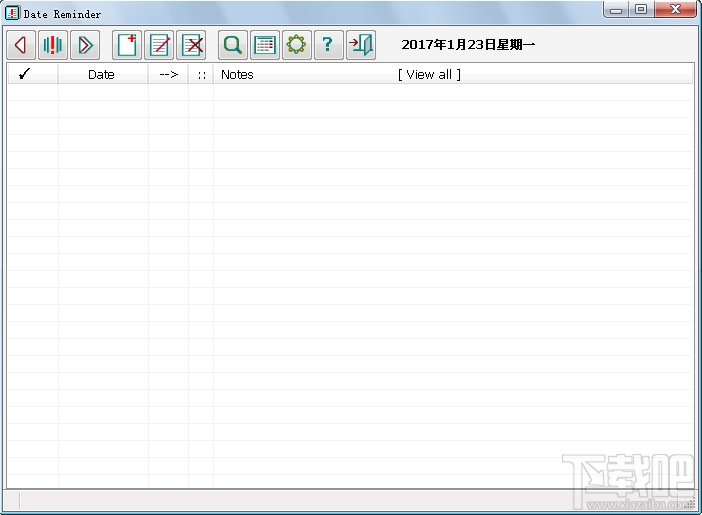Close the Date Reminder window
This screenshot has width=702, height=515.
(x=676, y=9)
